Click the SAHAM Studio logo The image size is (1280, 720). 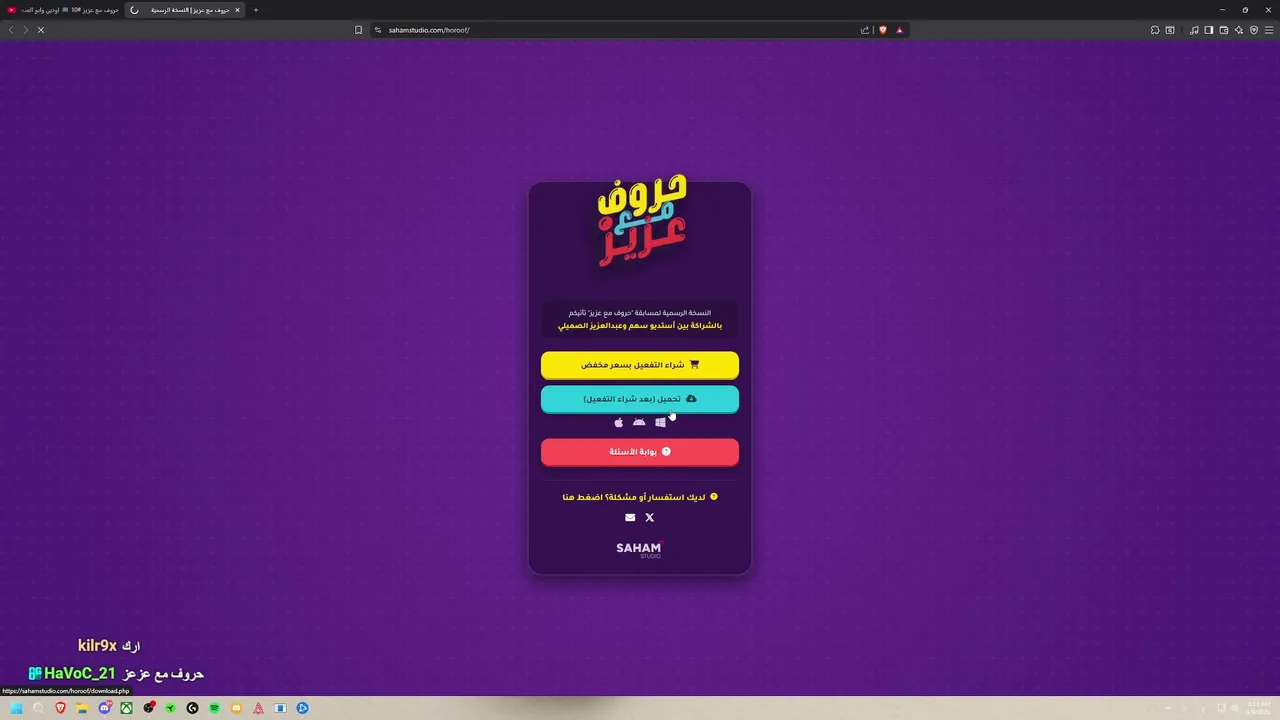pos(639,549)
